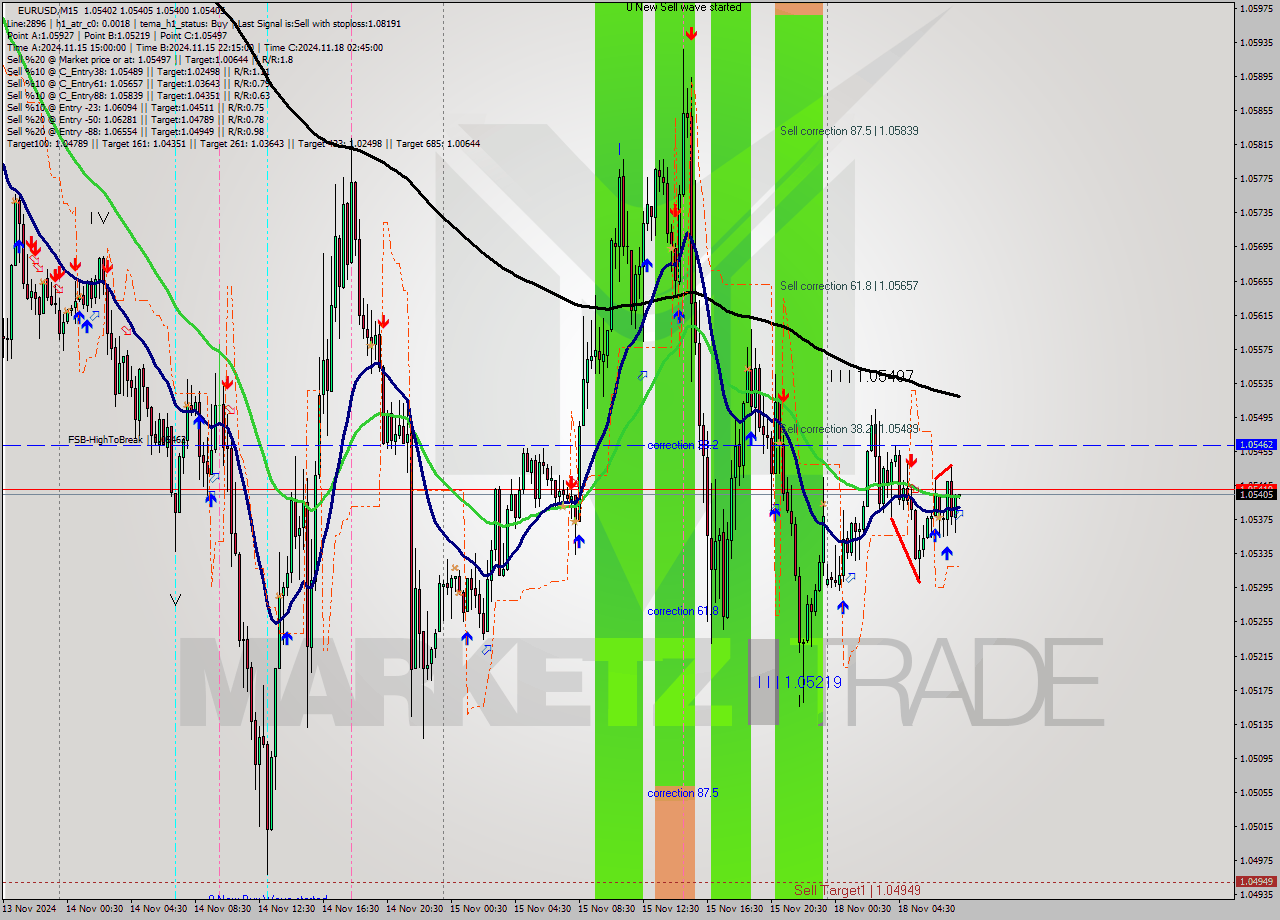This screenshot has width=1280, height=920.
Task: Click the red 1.04949 price axis tag
Action: pyautogui.click(x=1255, y=882)
